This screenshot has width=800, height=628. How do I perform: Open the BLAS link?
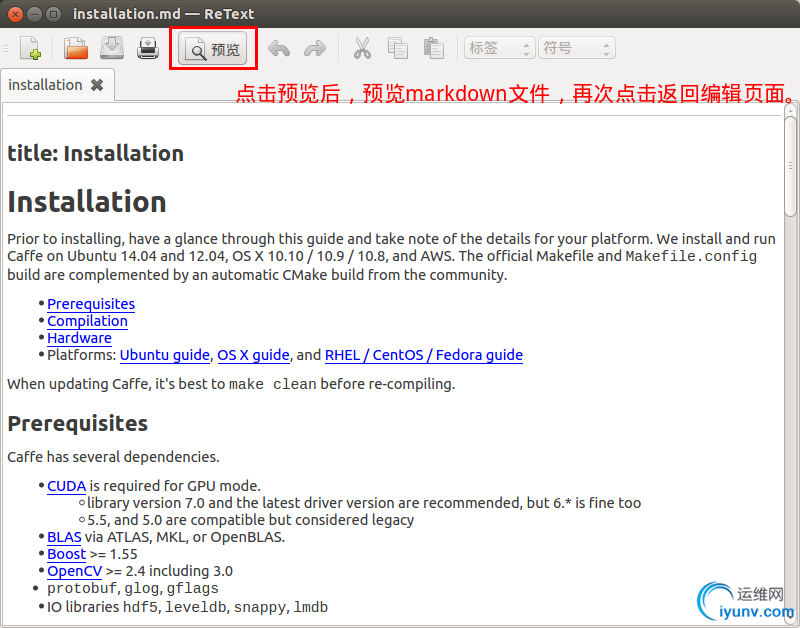64,537
